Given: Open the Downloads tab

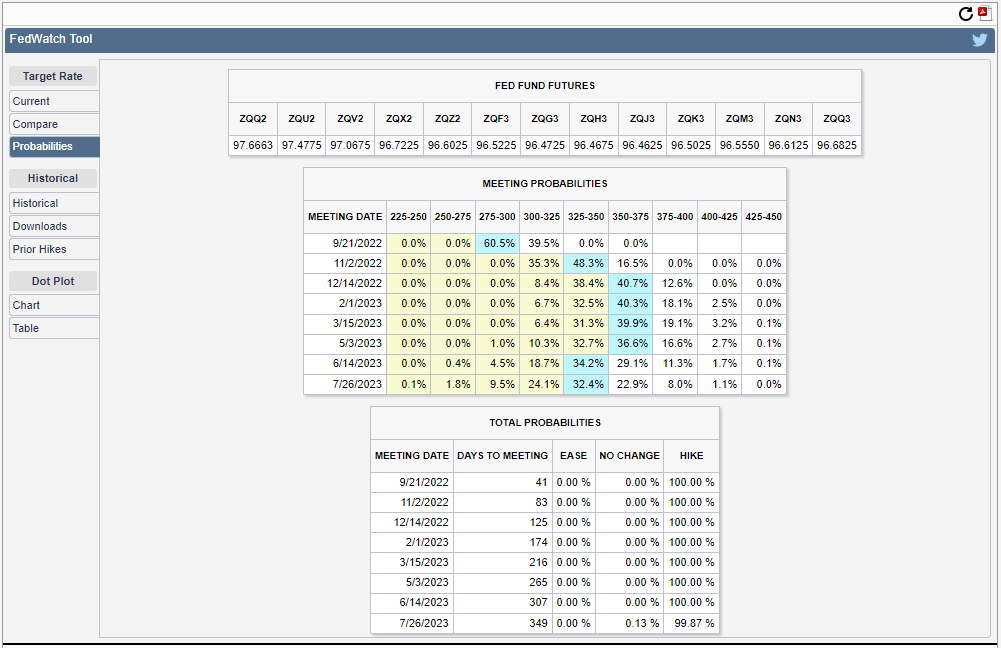Looking at the screenshot, I should (x=54, y=226).
